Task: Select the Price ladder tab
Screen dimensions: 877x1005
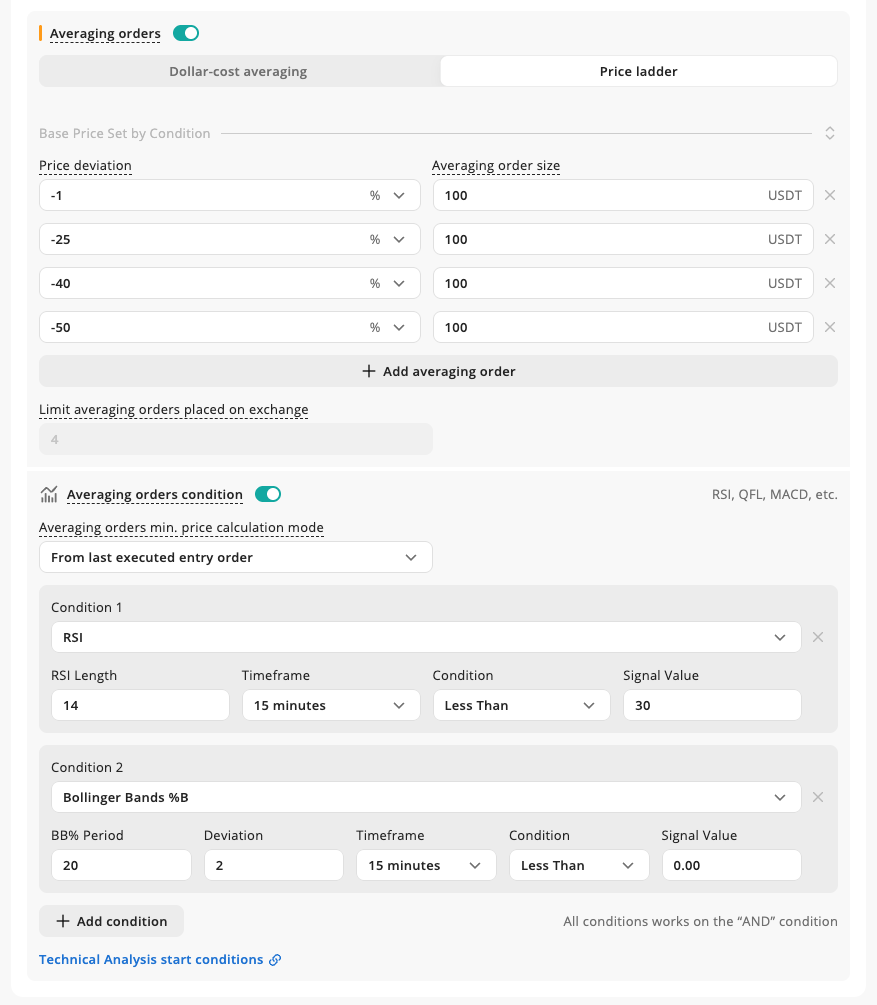Action: [639, 71]
